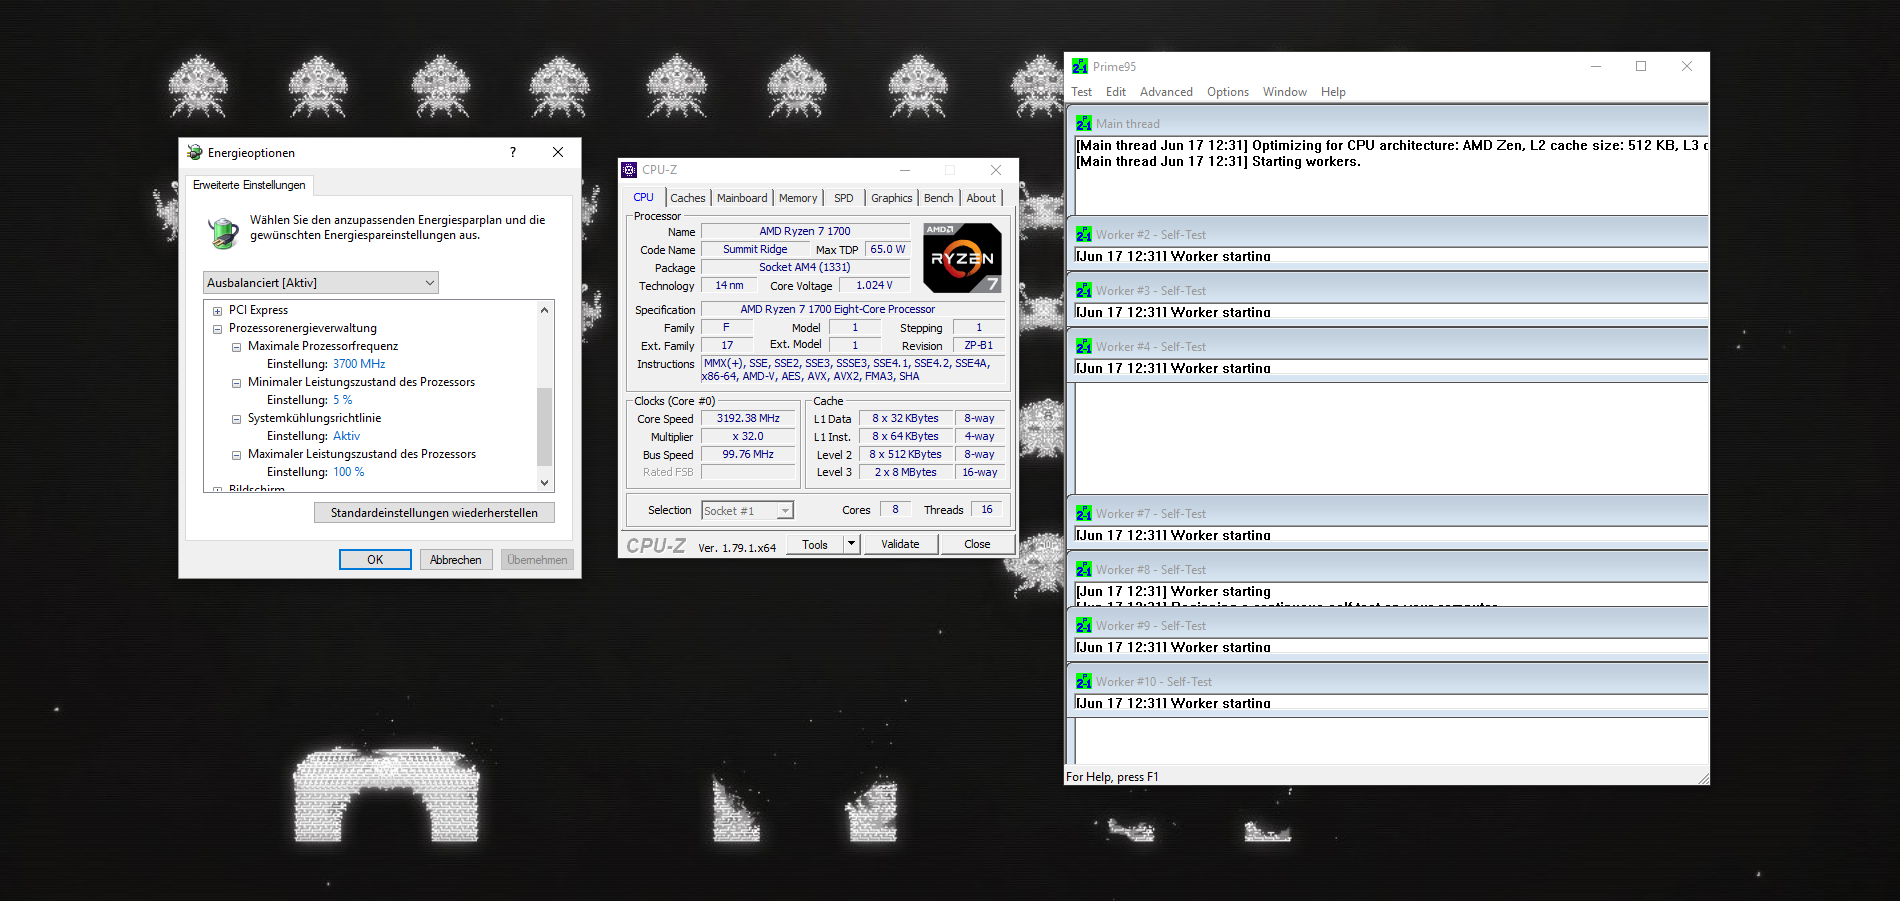1900x901 pixels.
Task: Click Standardeinstellungen wiederherstellen button
Action: (434, 513)
